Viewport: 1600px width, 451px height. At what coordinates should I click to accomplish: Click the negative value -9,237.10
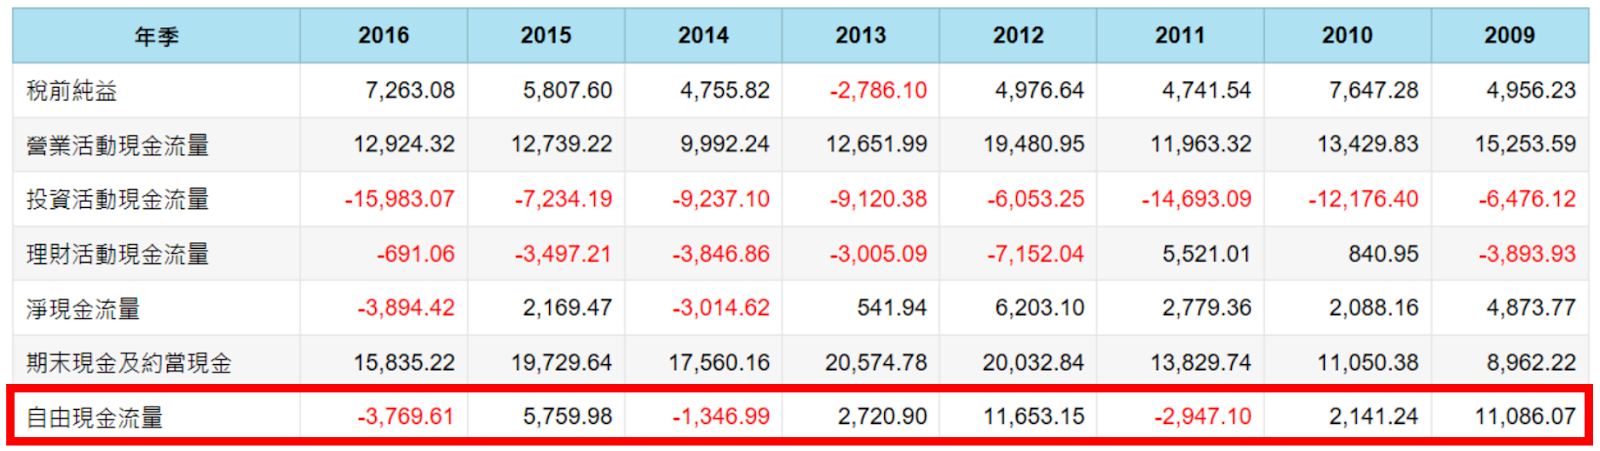[721, 200]
